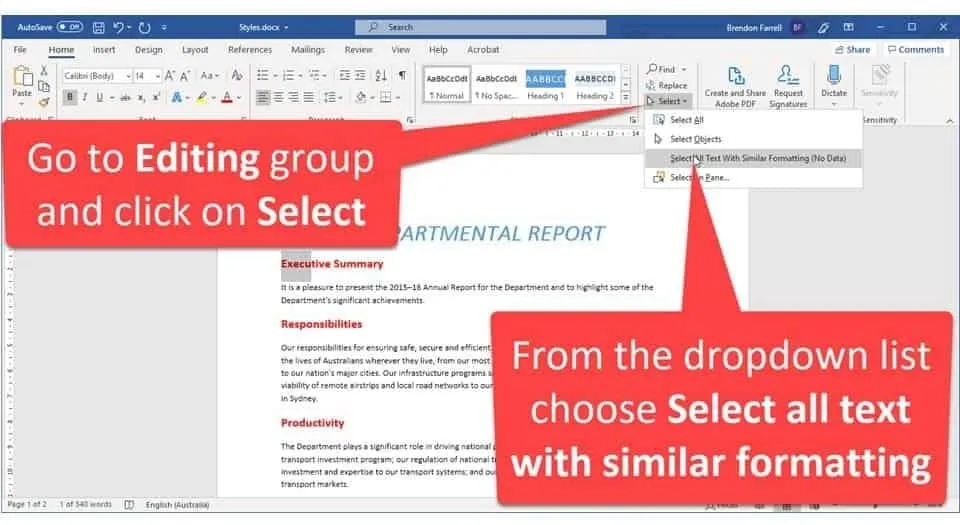Screen dimensions: 960x525
Task: Open the Design ribbon tab
Action: click(149, 50)
